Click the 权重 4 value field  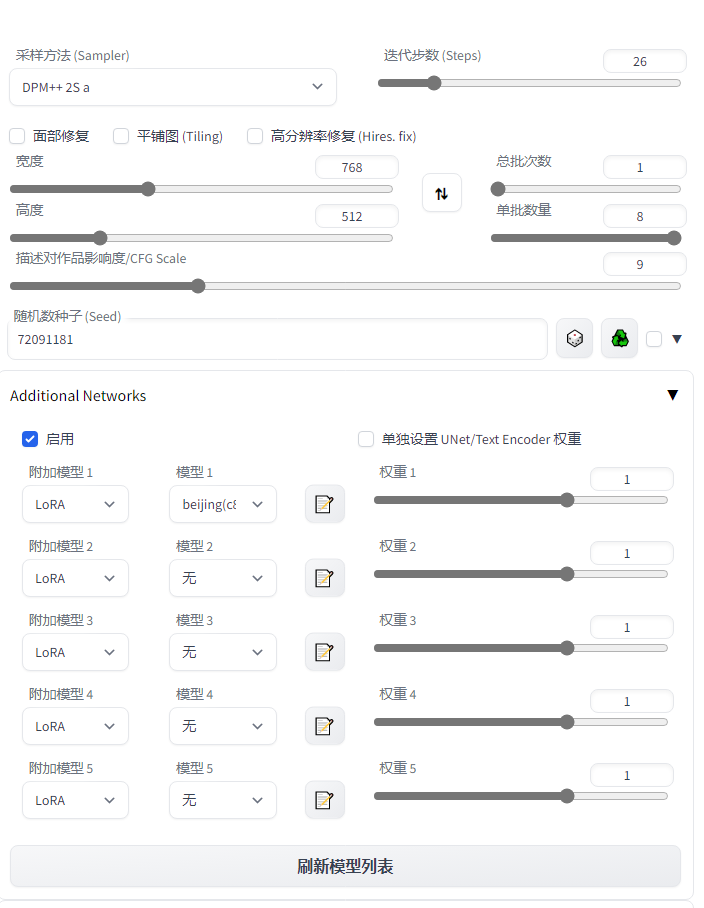pos(632,701)
